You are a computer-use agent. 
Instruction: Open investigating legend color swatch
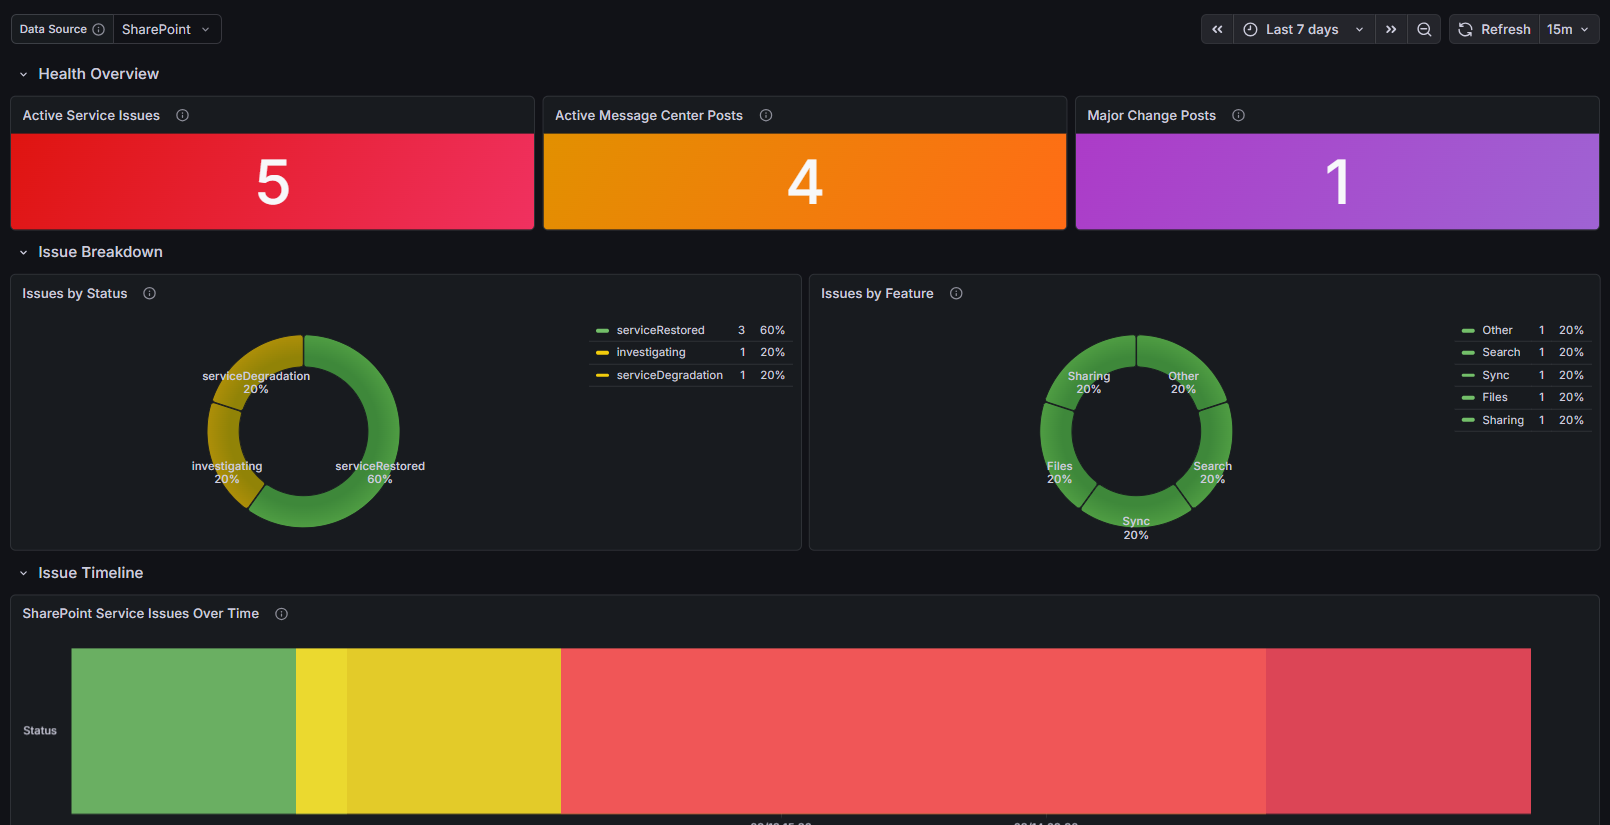[602, 352]
